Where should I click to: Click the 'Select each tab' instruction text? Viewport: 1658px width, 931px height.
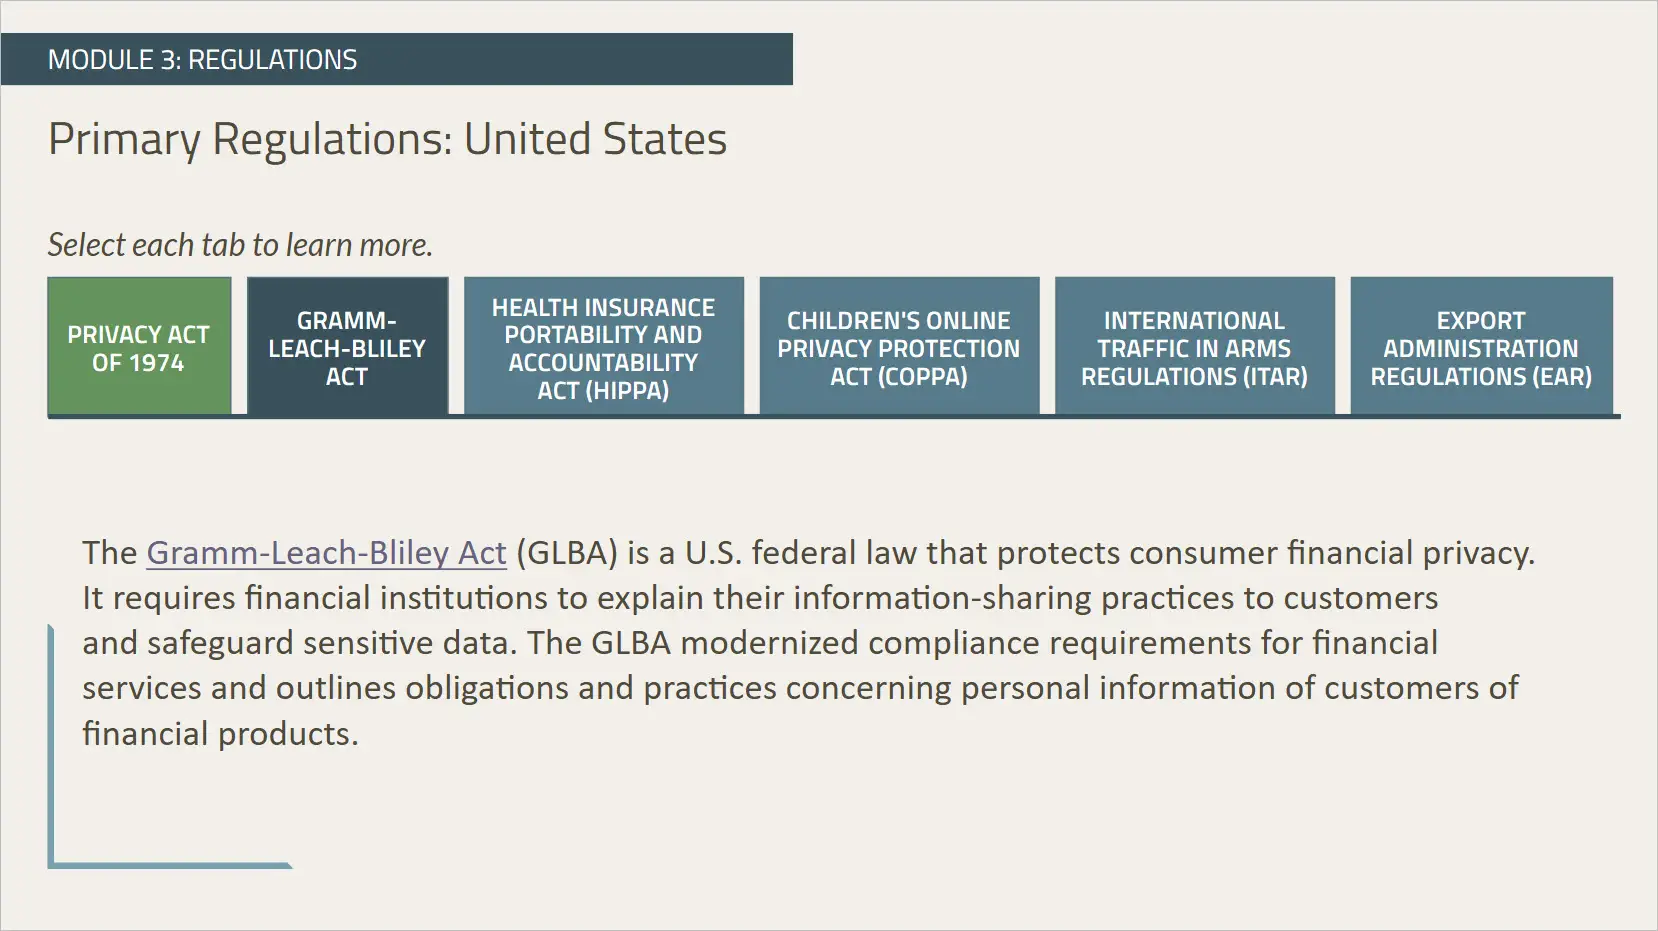click(240, 245)
